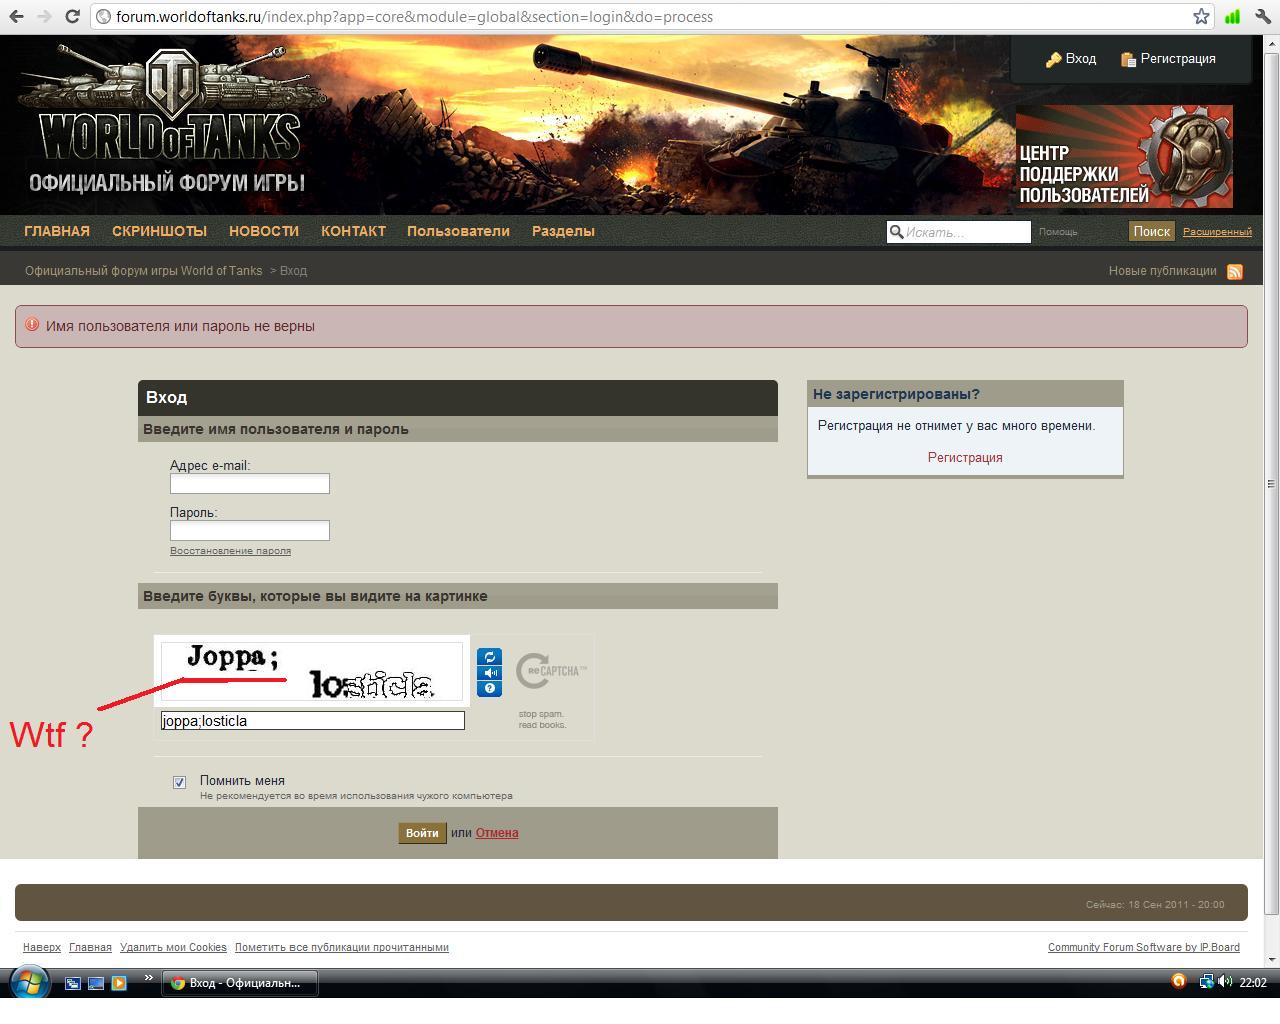Click the Отмена cancel link
This screenshot has width=1280, height=1024.
point(497,833)
